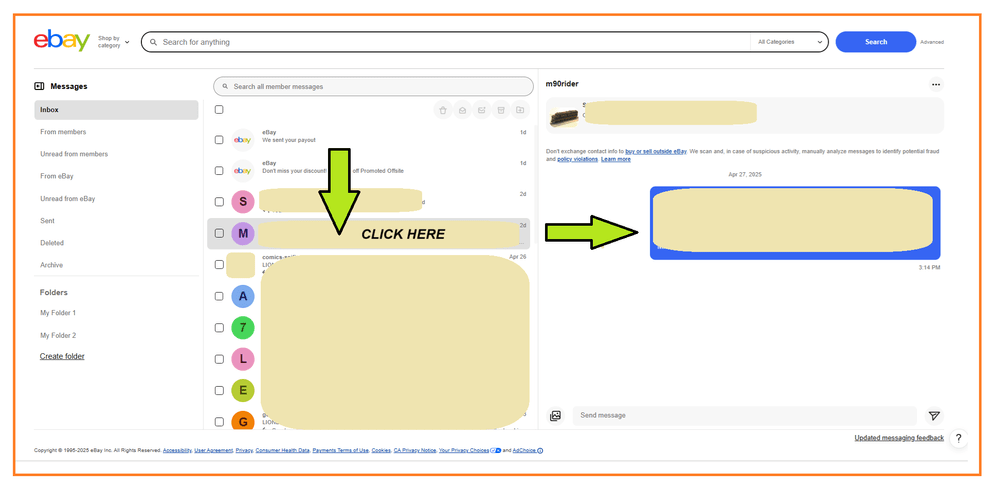Click the item thumbnail in the m90rider conversation
Viewport: 998px width, 489px height.
pyautogui.click(x=563, y=116)
